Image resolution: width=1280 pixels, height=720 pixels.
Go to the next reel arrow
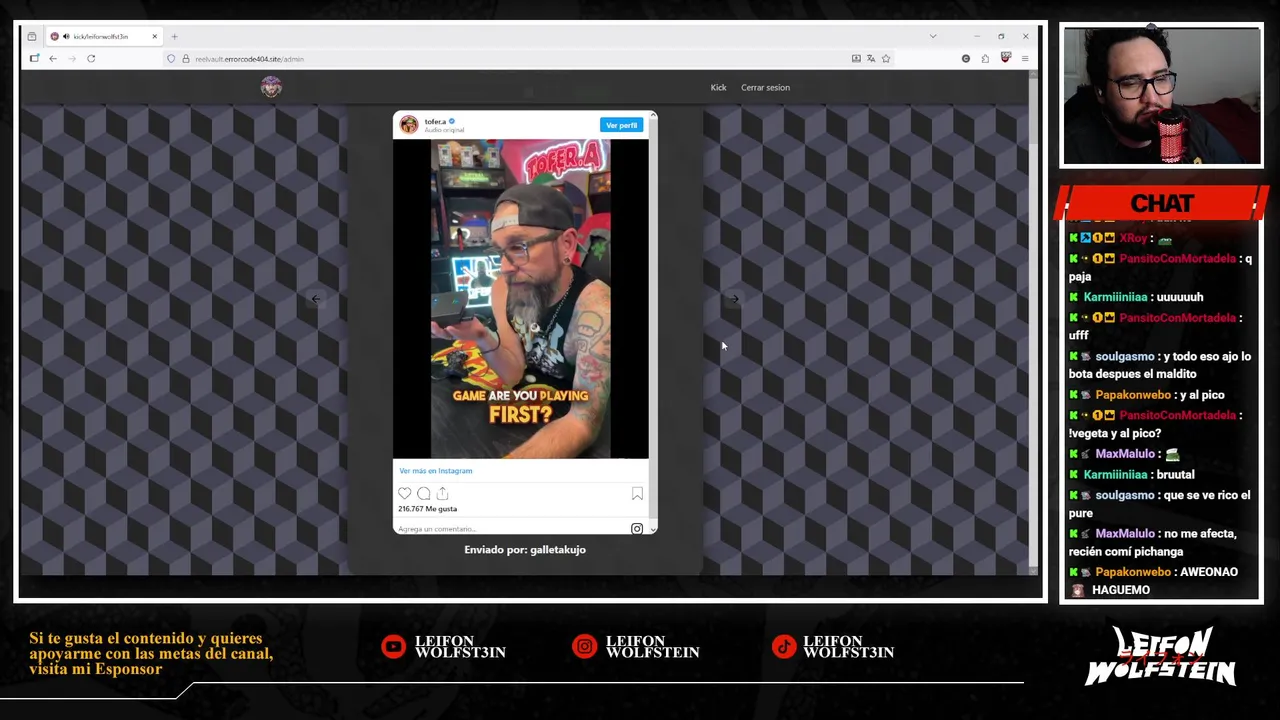pyautogui.click(x=734, y=298)
